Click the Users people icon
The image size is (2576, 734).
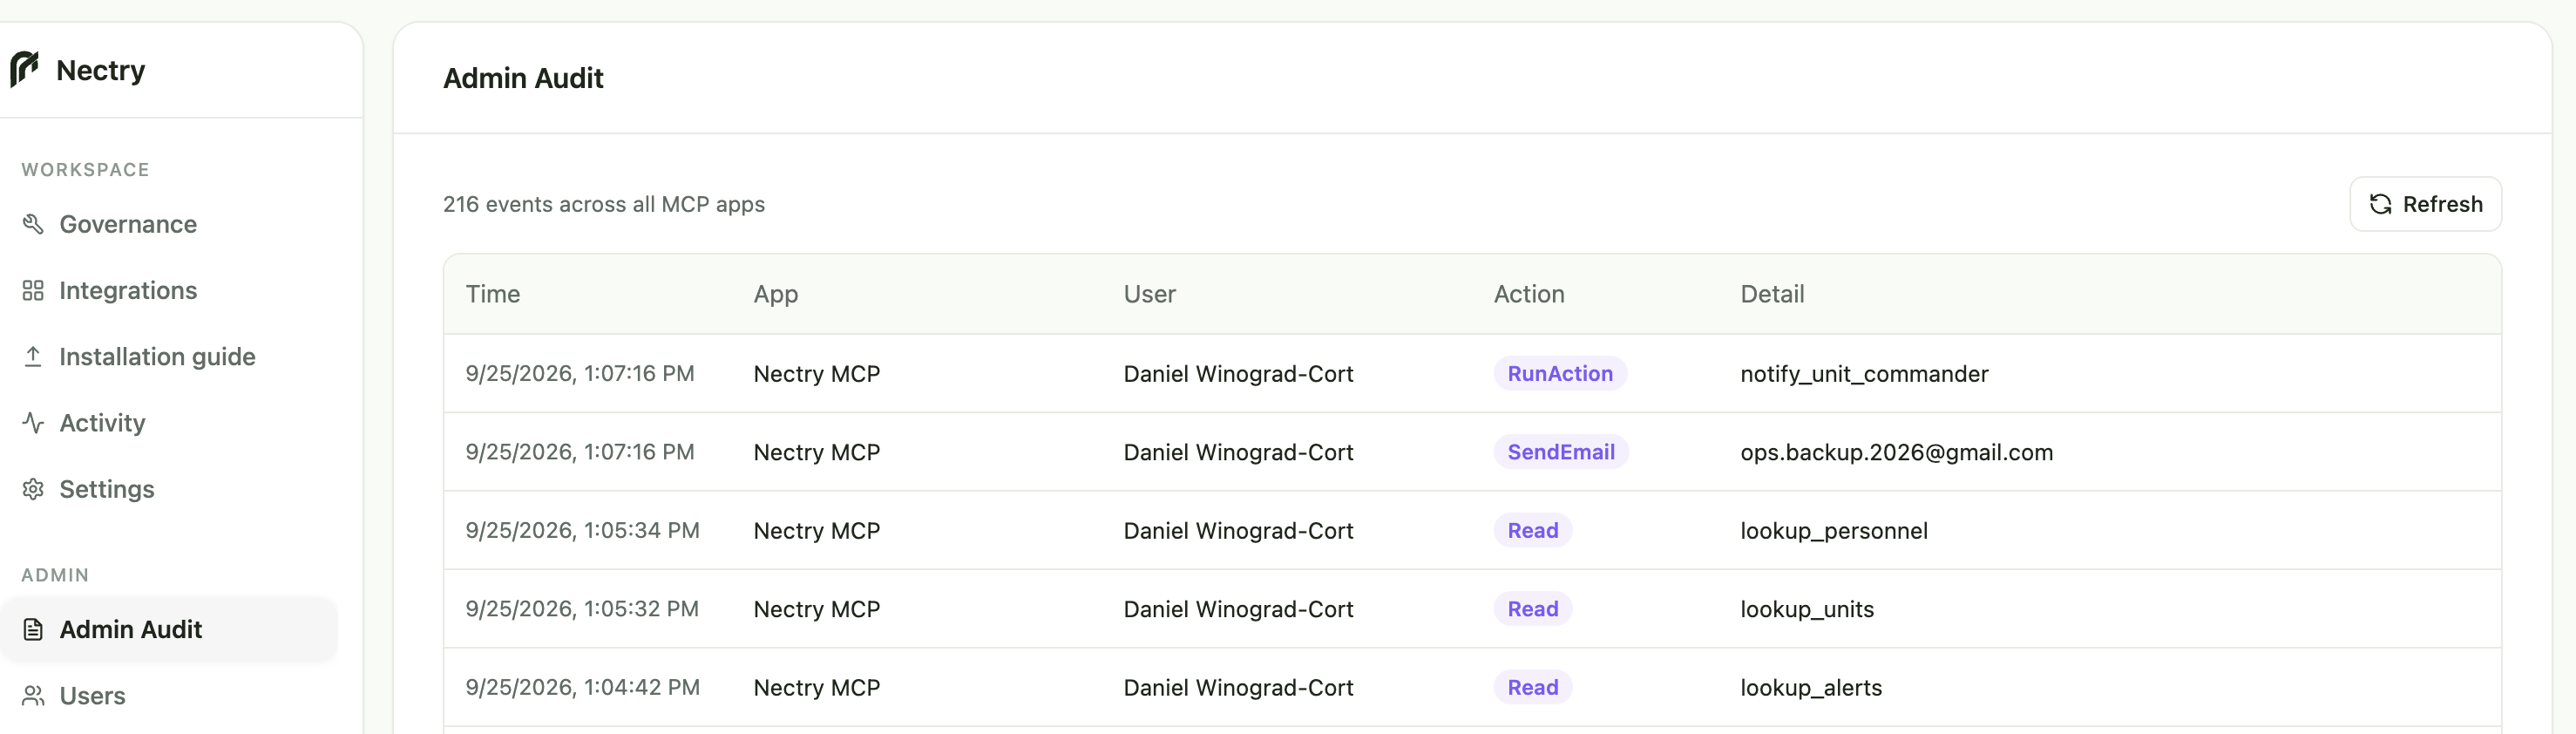point(33,695)
